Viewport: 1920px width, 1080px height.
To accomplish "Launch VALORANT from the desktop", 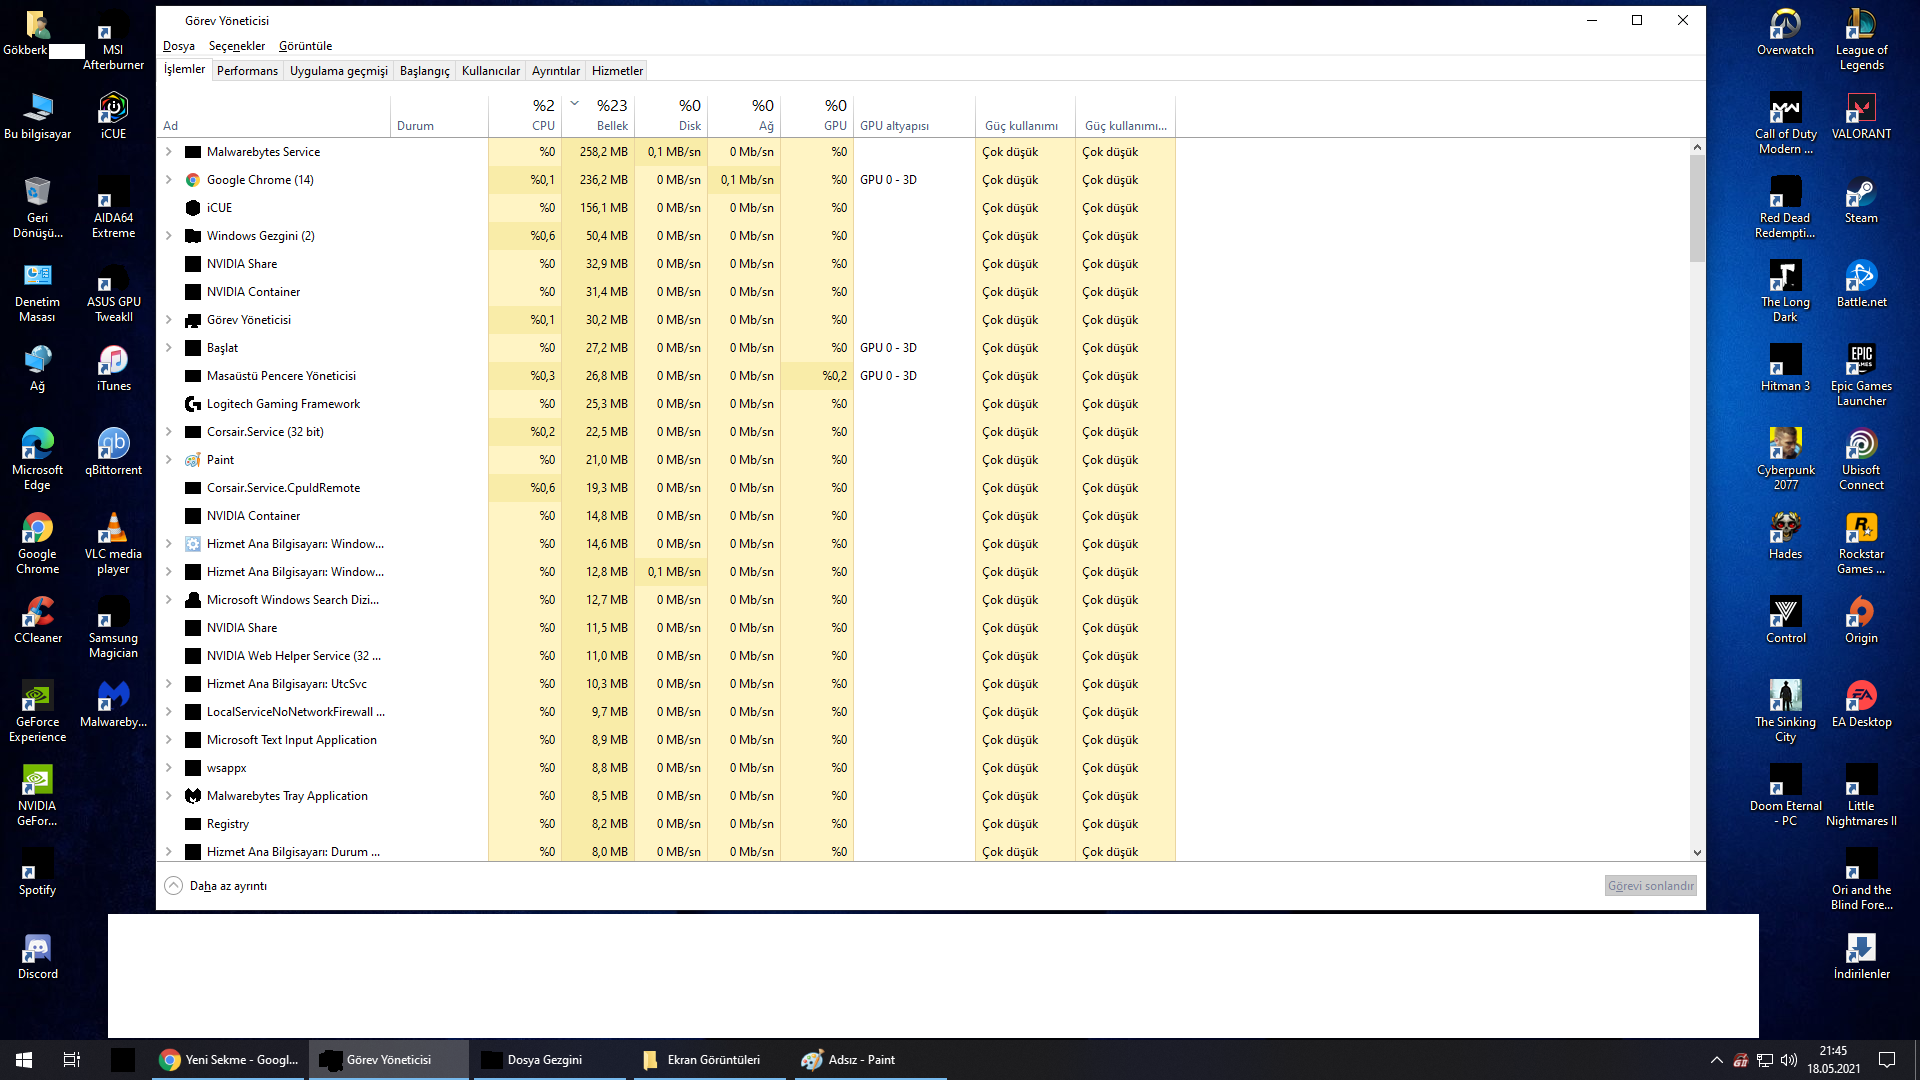I will coord(1861,116).
